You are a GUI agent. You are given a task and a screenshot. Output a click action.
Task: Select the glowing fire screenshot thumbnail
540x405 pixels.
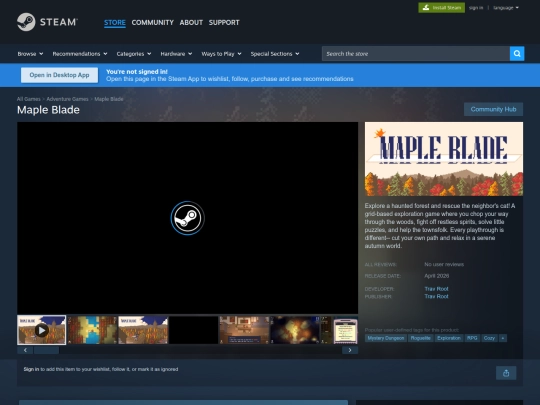(x=295, y=330)
